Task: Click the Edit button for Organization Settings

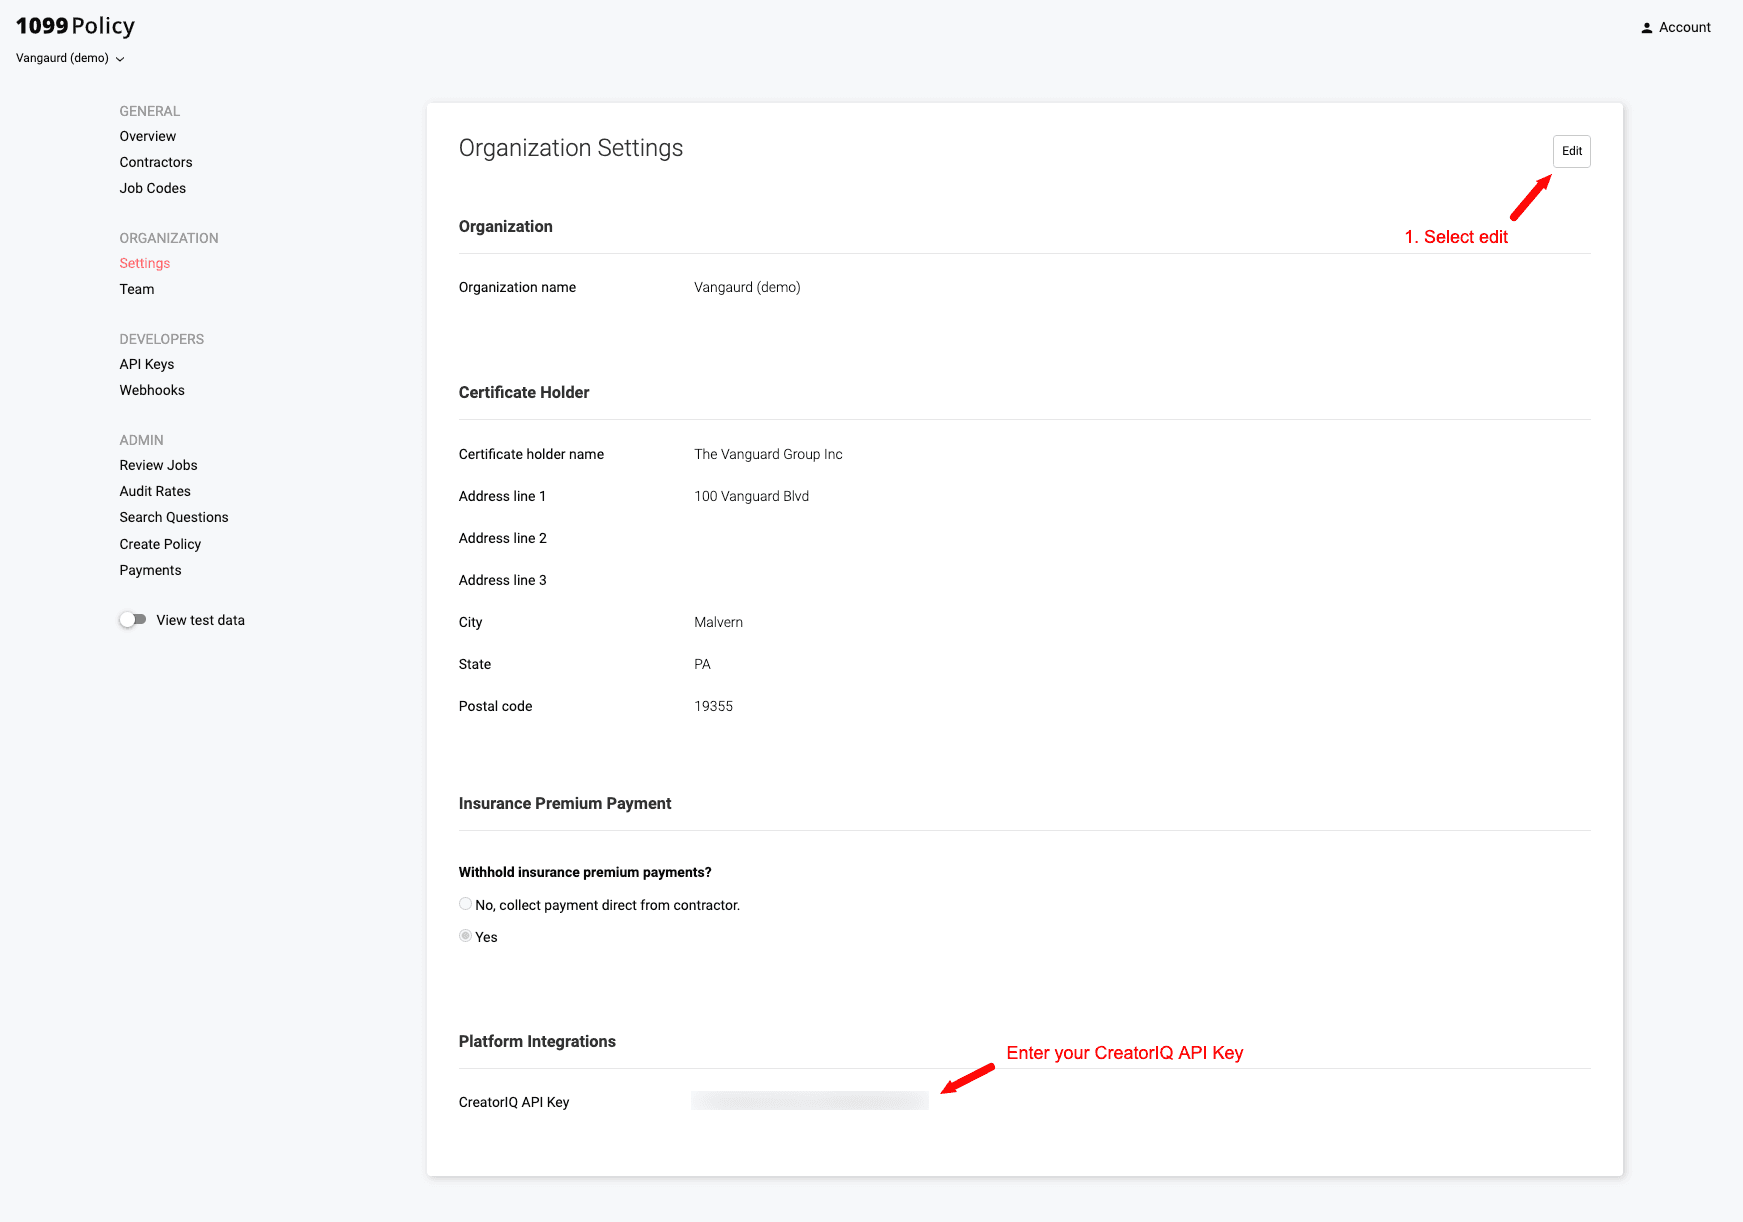Action: (x=1570, y=151)
